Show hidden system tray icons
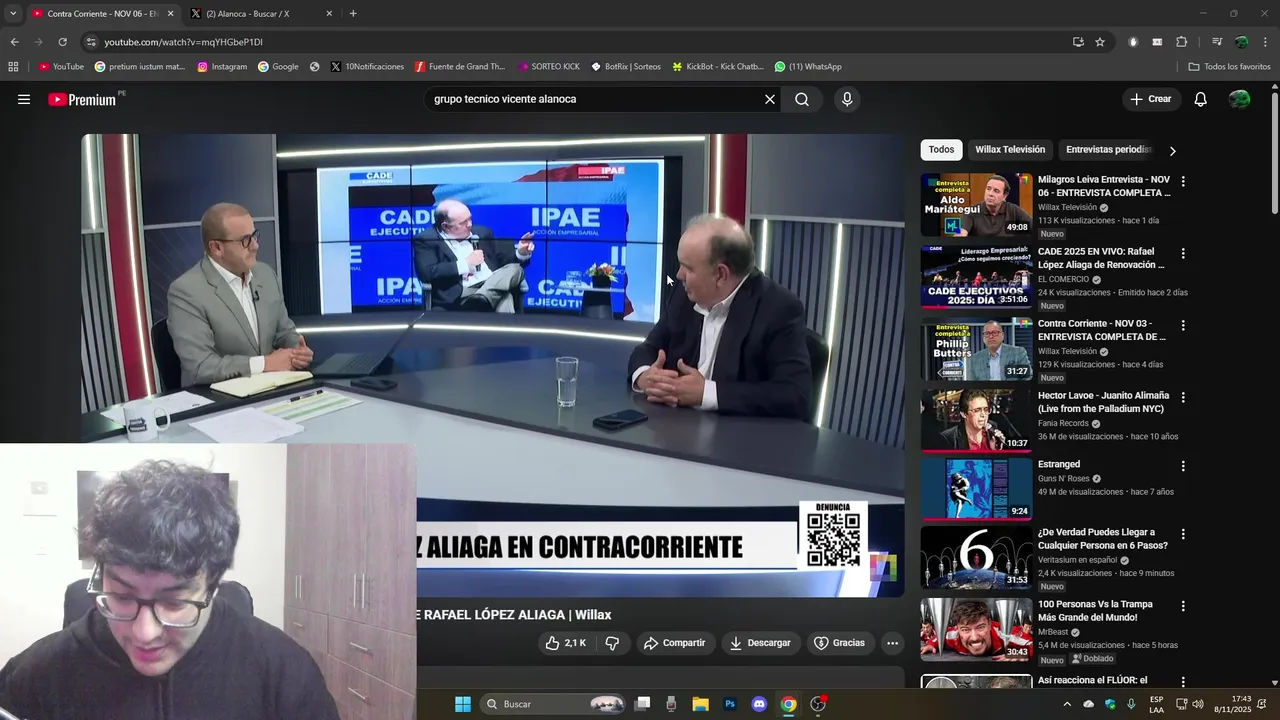The image size is (1280, 720). pos(1067,704)
